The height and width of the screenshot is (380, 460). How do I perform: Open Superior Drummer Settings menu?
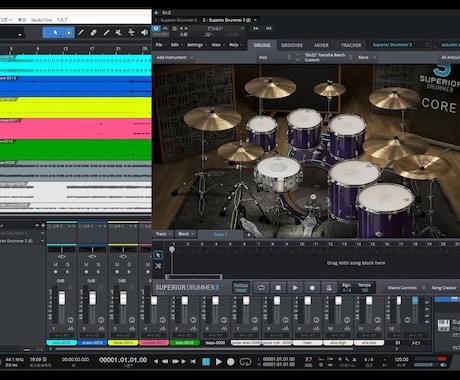196,45
